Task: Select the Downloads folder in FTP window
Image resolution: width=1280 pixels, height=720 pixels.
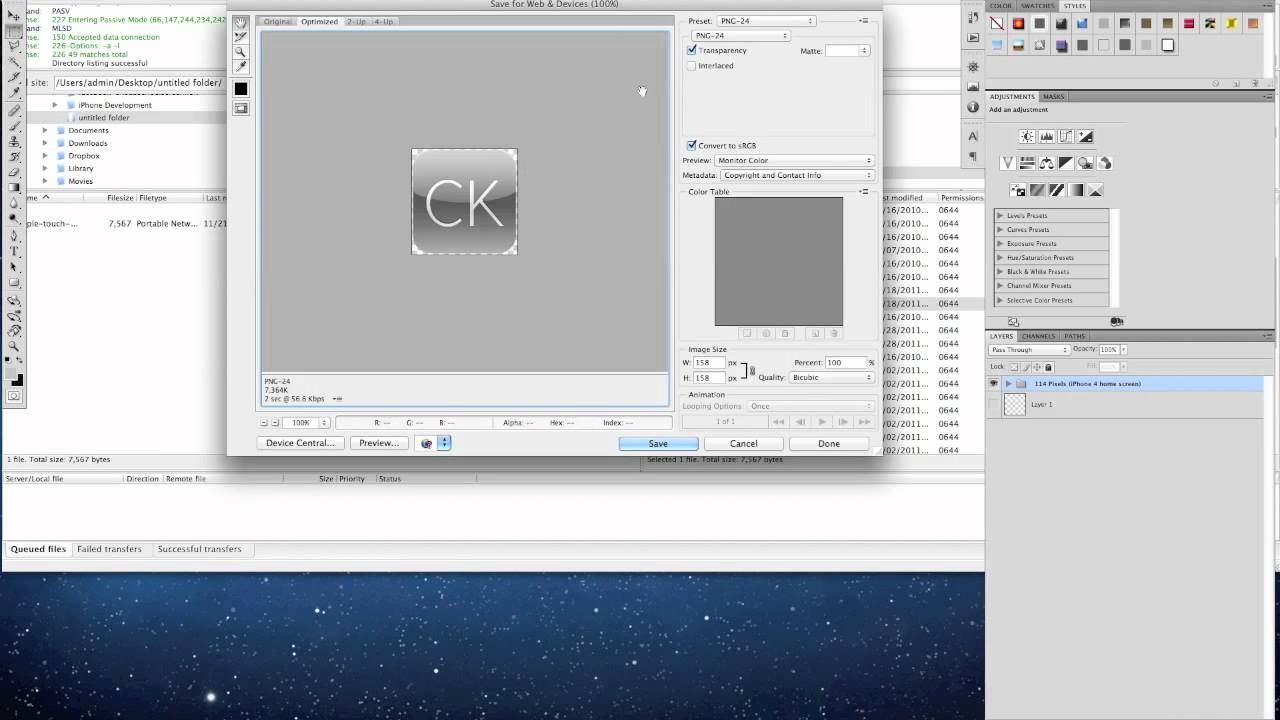Action: 88,143
